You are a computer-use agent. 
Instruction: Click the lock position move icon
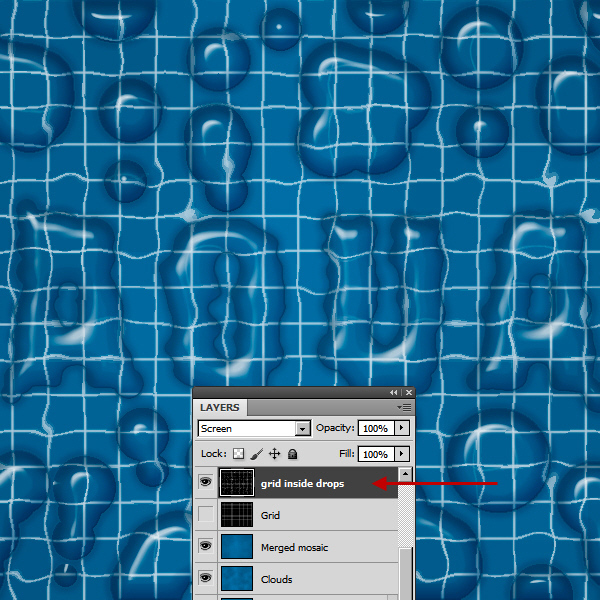(275, 454)
